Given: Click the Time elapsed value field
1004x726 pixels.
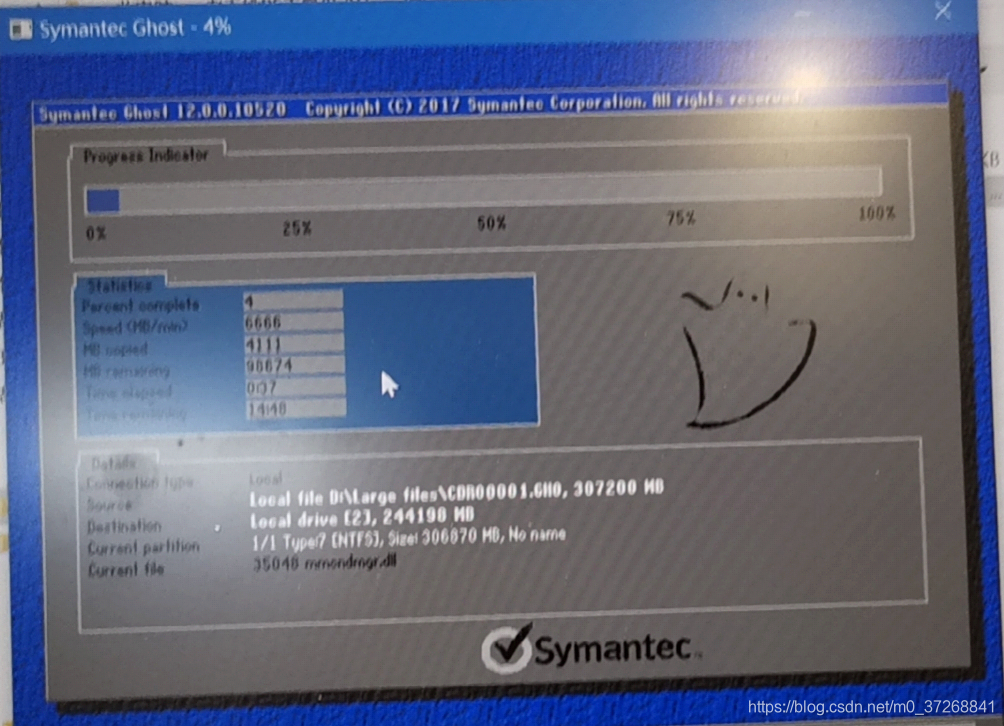Looking at the screenshot, I should 296,387.
